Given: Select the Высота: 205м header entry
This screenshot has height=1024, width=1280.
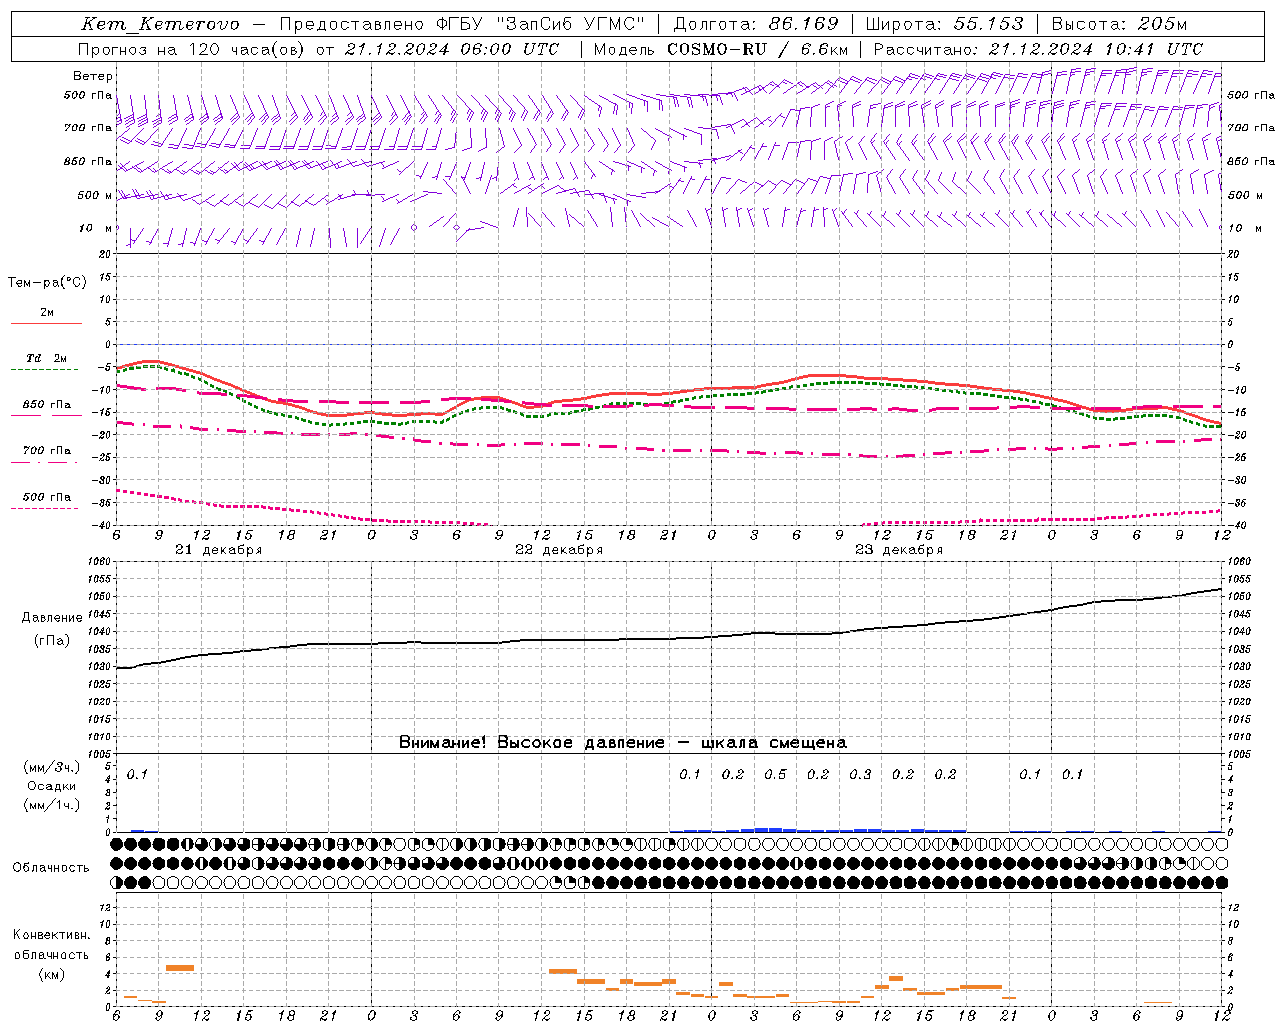Looking at the screenshot, I should click(x=1120, y=24).
